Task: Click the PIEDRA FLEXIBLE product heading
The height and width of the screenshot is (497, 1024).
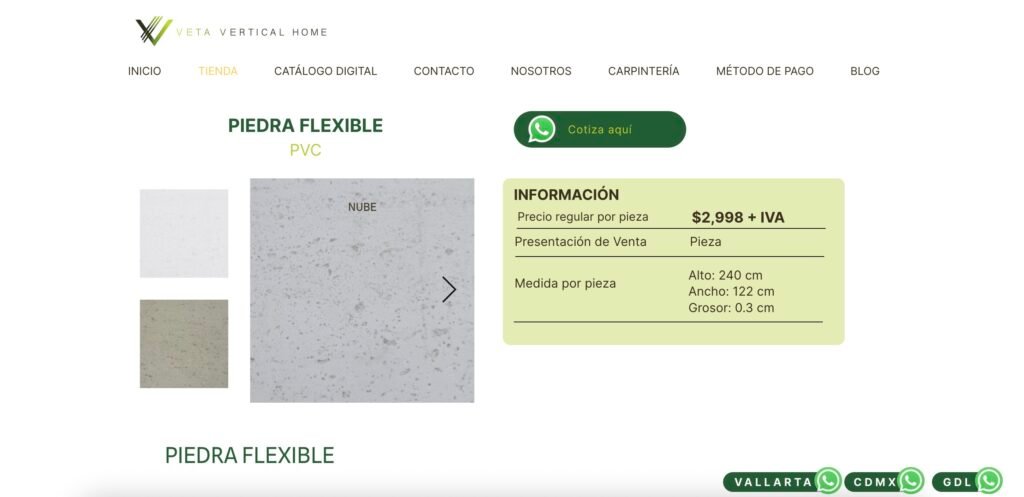Action: click(x=305, y=125)
